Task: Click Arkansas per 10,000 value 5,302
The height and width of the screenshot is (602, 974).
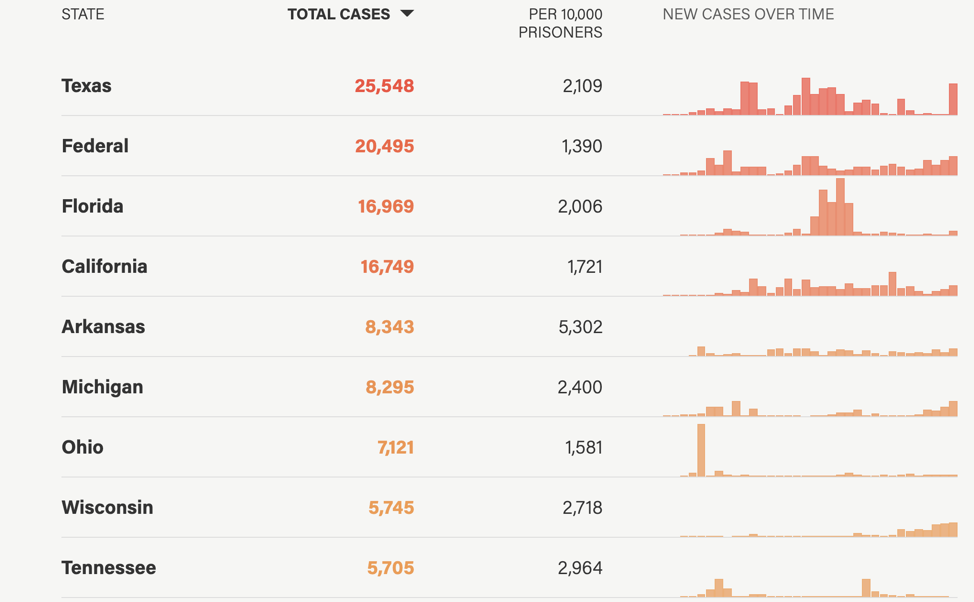Action: point(580,327)
